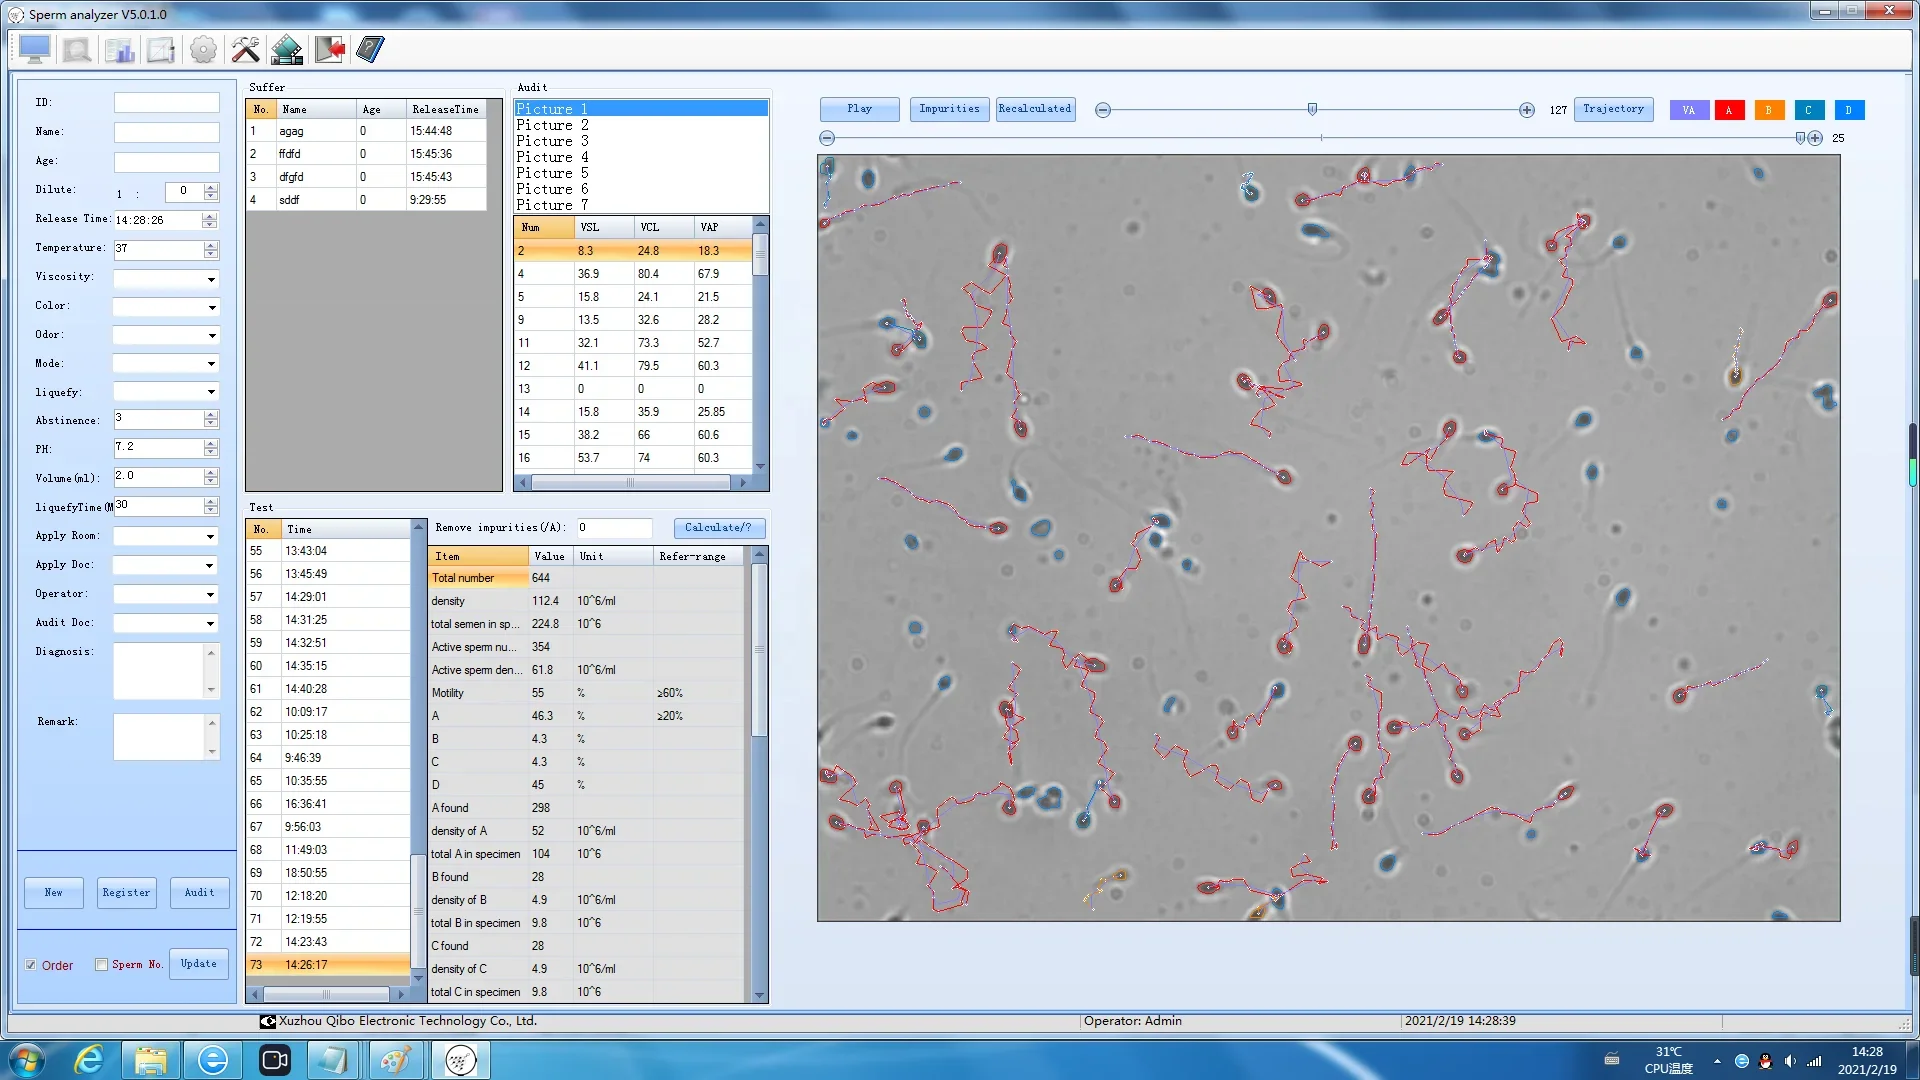The image size is (1920, 1080).
Task: Open the help book question mark icon
Action: (x=370, y=49)
